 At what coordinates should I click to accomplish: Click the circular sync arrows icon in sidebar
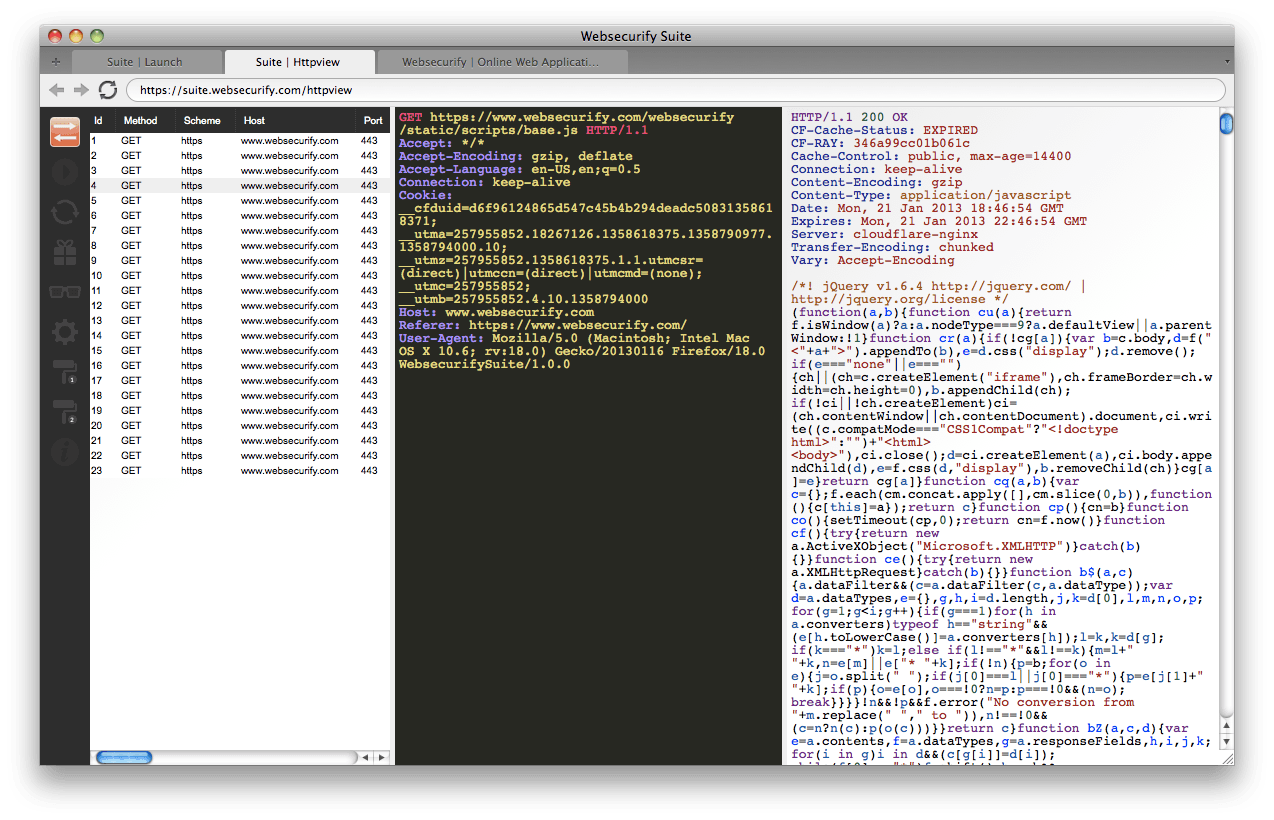click(65, 212)
